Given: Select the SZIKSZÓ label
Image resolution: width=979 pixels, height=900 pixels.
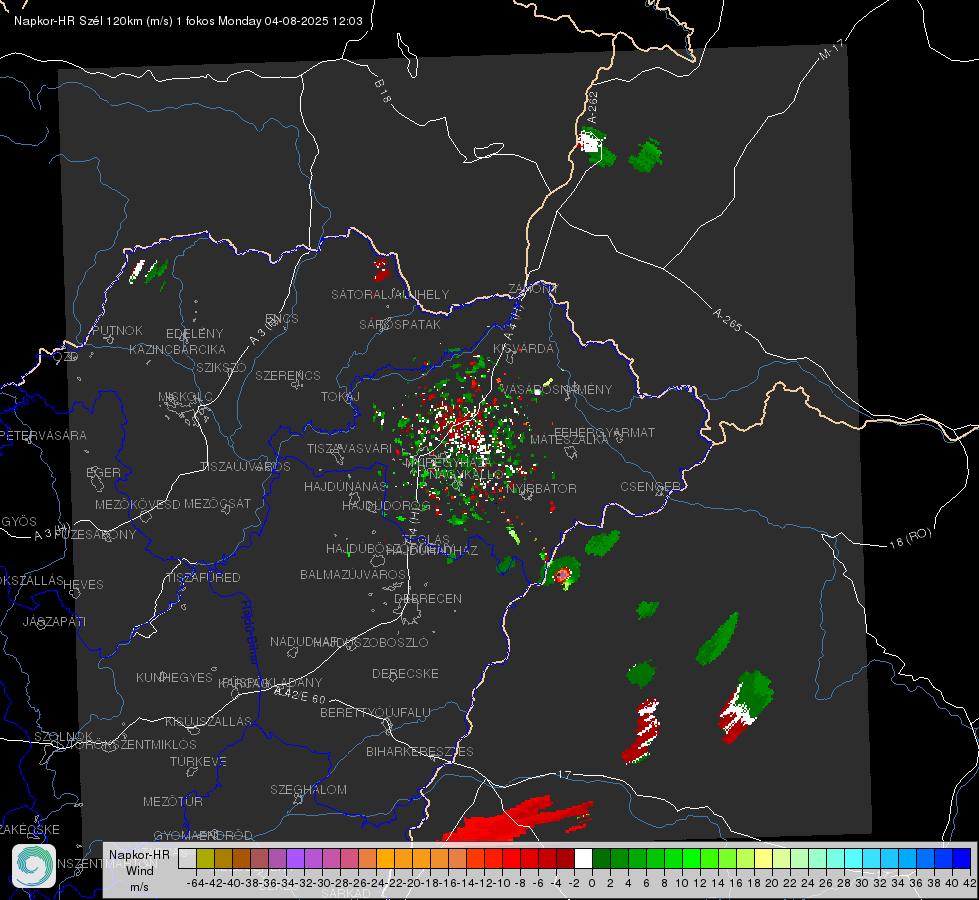Looking at the screenshot, I should 222,367.
